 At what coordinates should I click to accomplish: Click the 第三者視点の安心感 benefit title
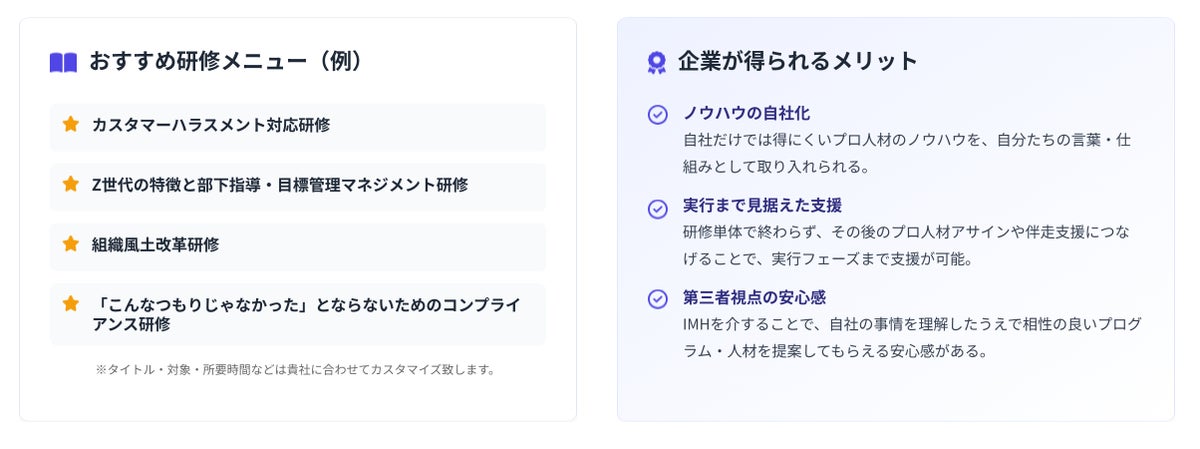[754, 297]
